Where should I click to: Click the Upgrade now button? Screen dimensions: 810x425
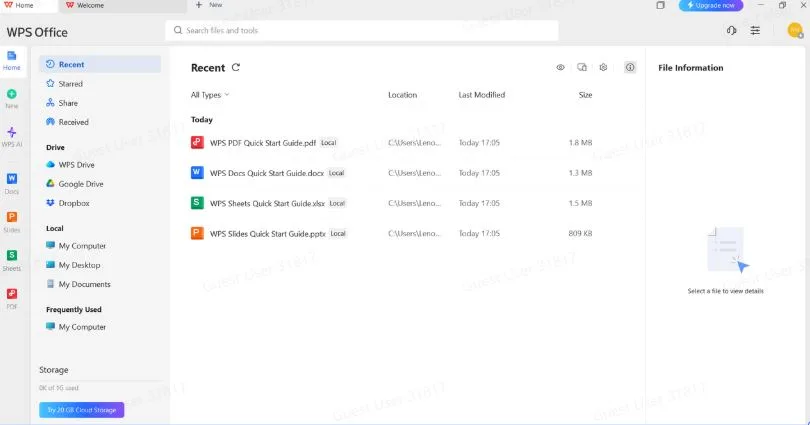click(x=711, y=5)
